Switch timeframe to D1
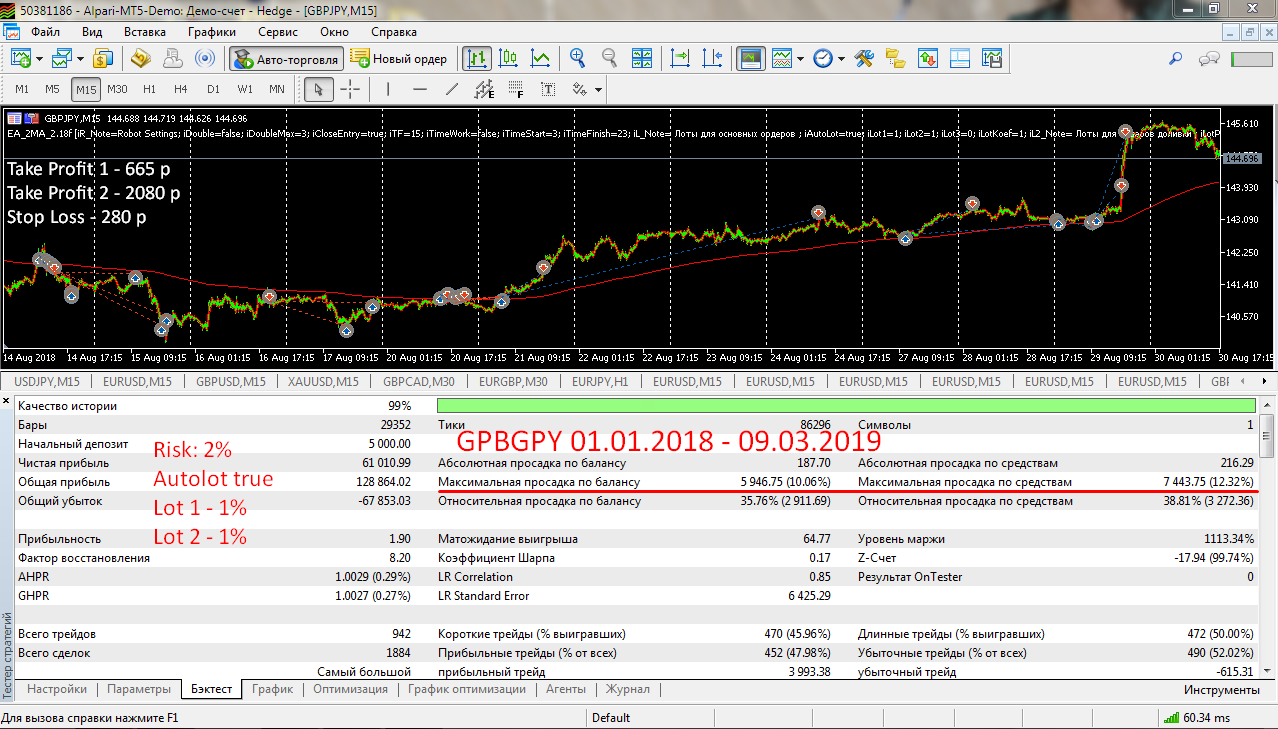This screenshot has width=1278, height=729. (x=213, y=89)
